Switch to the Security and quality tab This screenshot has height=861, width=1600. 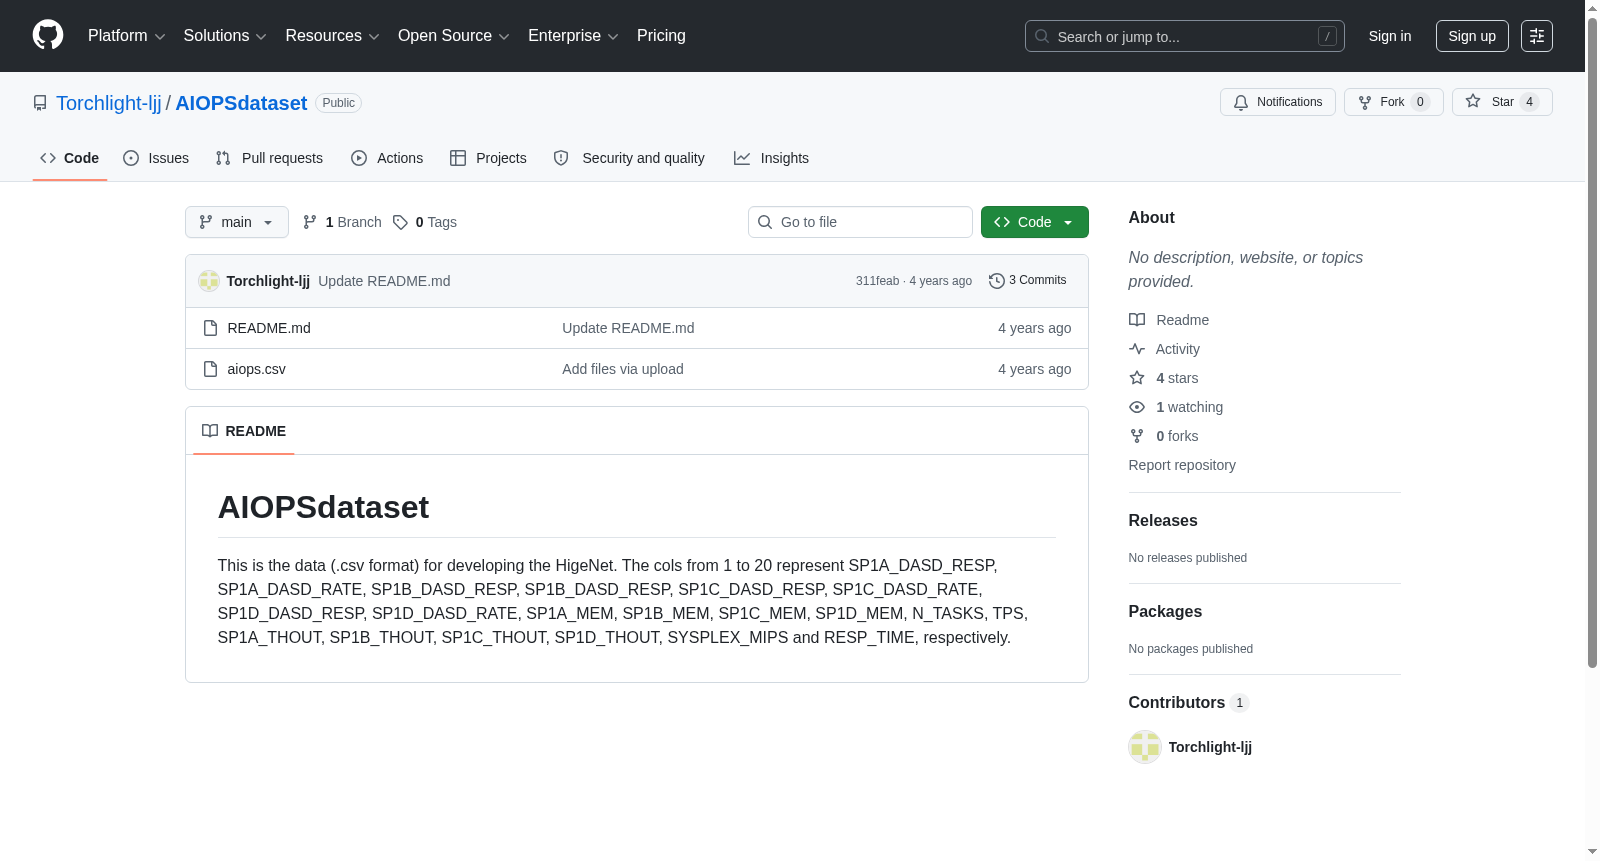coord(629,158)
